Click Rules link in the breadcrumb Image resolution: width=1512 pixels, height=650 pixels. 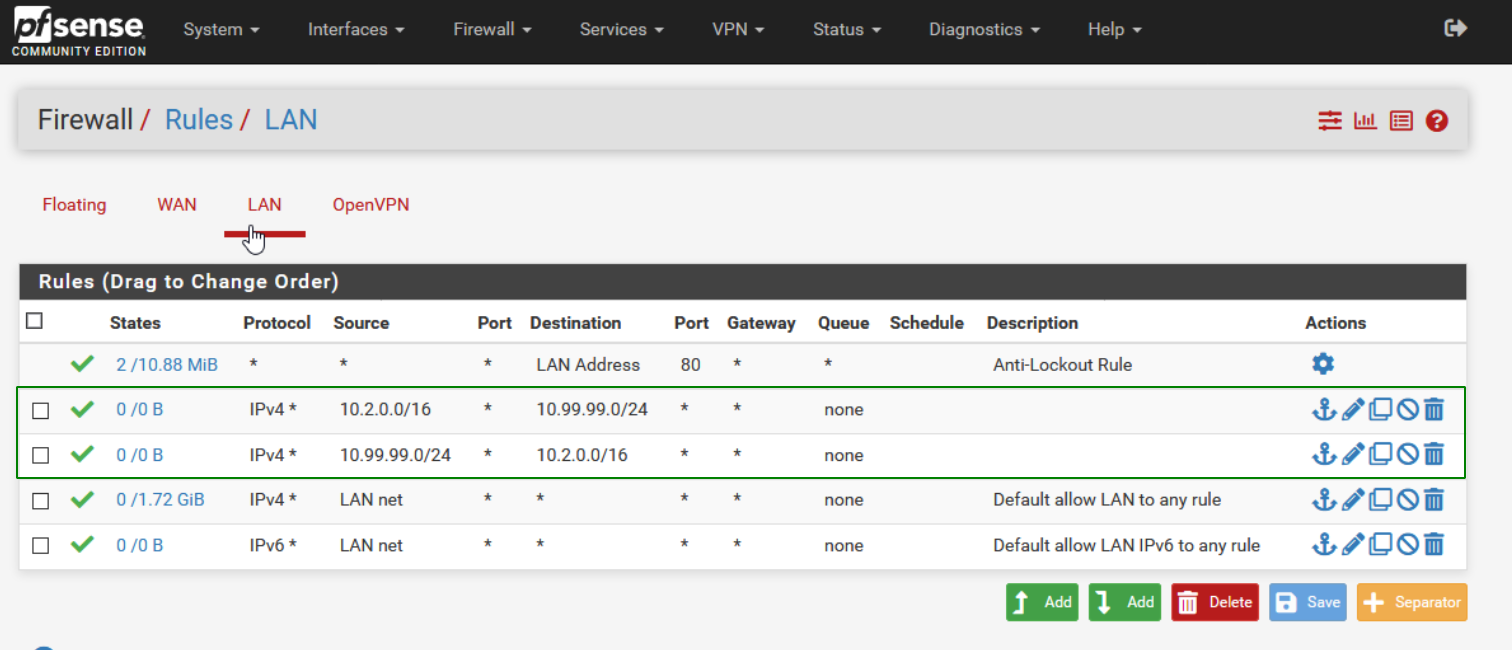(198, 120)
